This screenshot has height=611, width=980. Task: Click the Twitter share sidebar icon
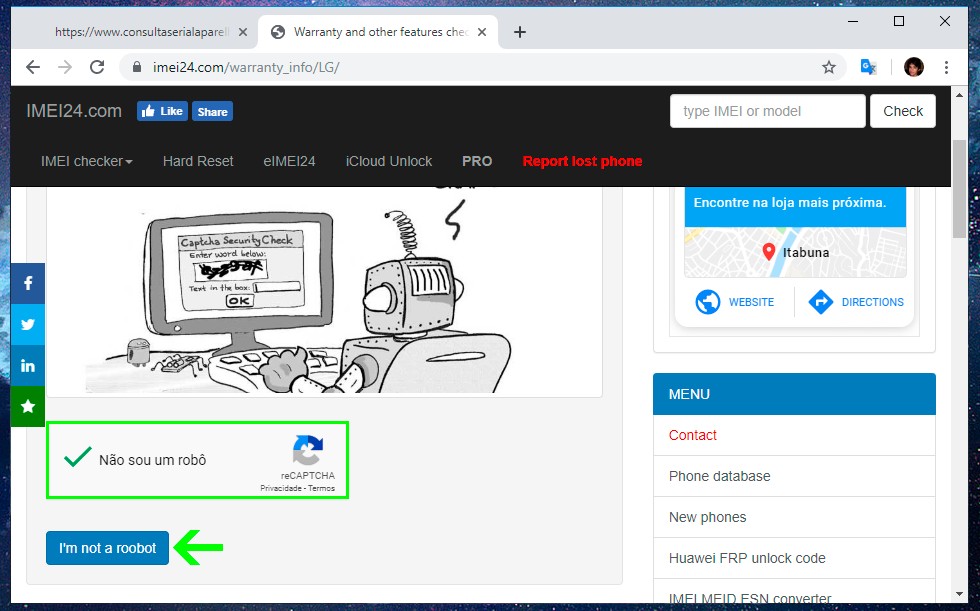coord(27,324)
